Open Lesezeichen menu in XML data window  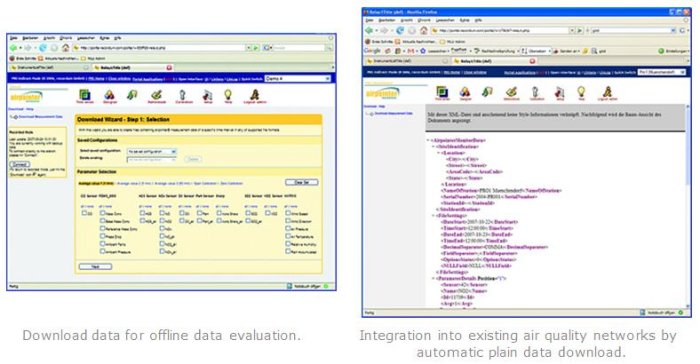pyautogui.click(x=445, y=20)
